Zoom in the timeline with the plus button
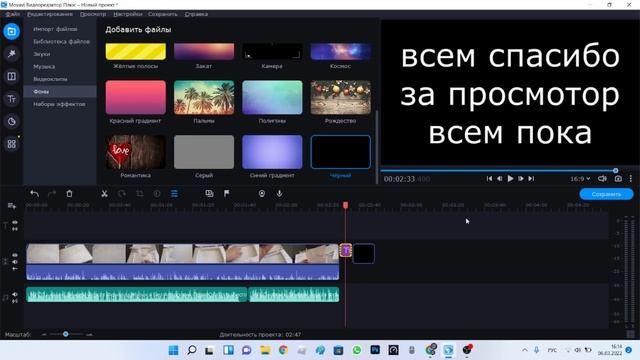640x360 pixels. pyautogui.click(x=89, y=335)
